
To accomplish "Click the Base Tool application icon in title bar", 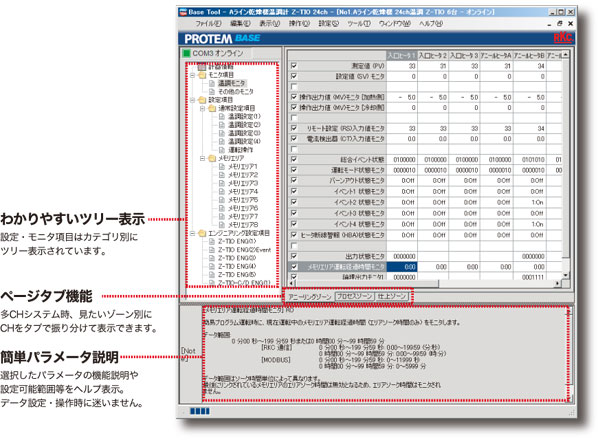I will (183, 11).
